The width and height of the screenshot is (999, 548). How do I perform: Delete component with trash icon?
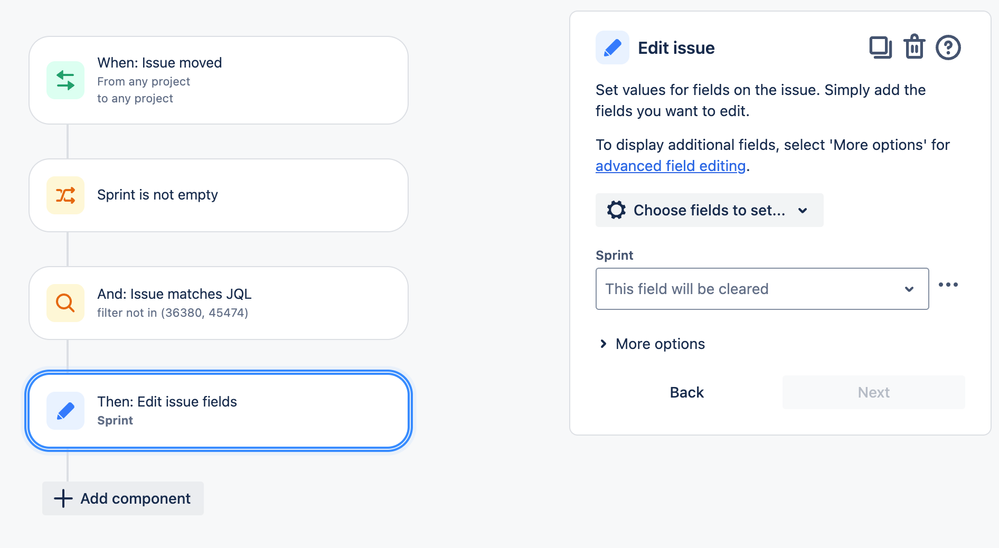pyautogui.click(x=914, y=47)
